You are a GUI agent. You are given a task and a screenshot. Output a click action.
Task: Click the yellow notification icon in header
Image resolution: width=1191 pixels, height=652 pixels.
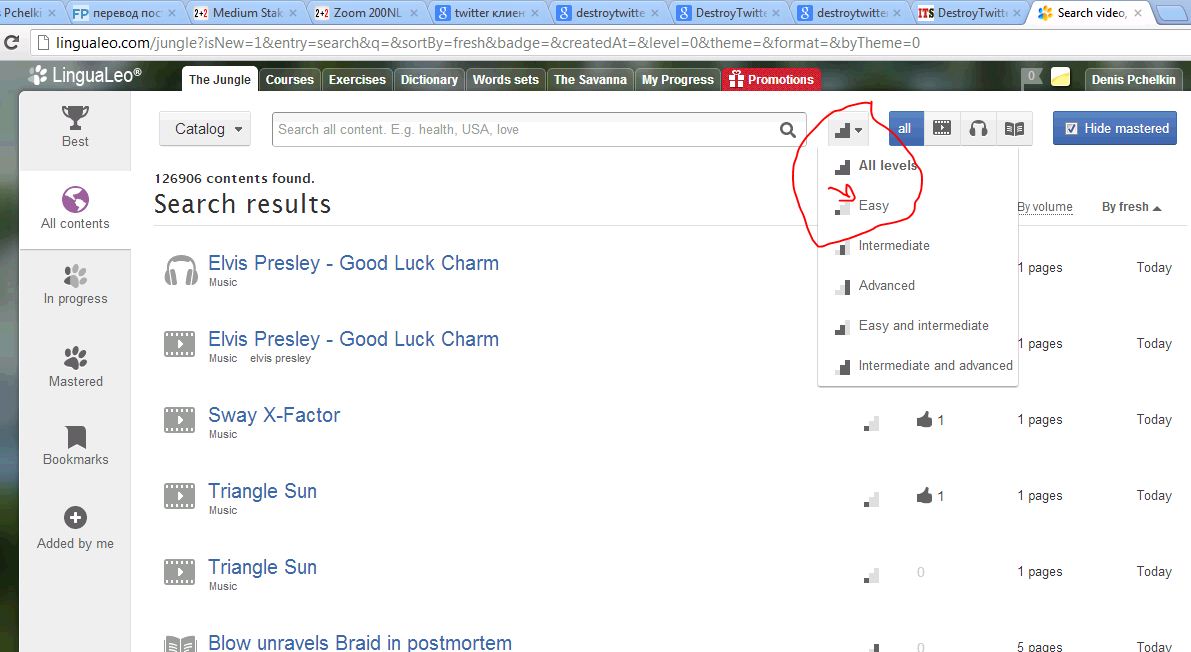pos(1060,77)
